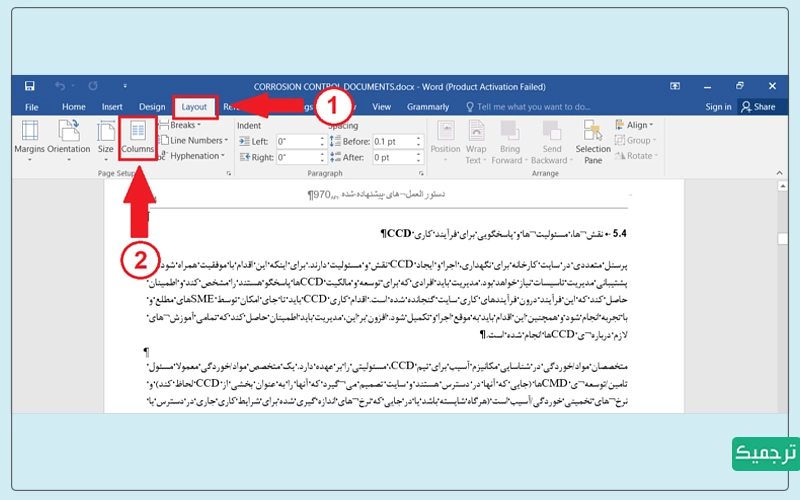Adjust the Indent Right spinner arrows
The height and width of the screenshot is (500, 800).
click(322, 157)
